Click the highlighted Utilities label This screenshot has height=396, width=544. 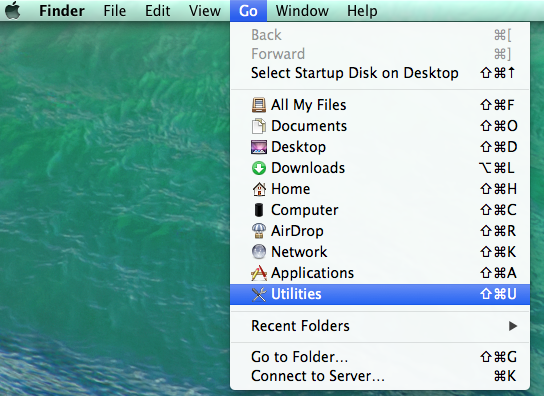pyautogui.click(x=296, y=294)
